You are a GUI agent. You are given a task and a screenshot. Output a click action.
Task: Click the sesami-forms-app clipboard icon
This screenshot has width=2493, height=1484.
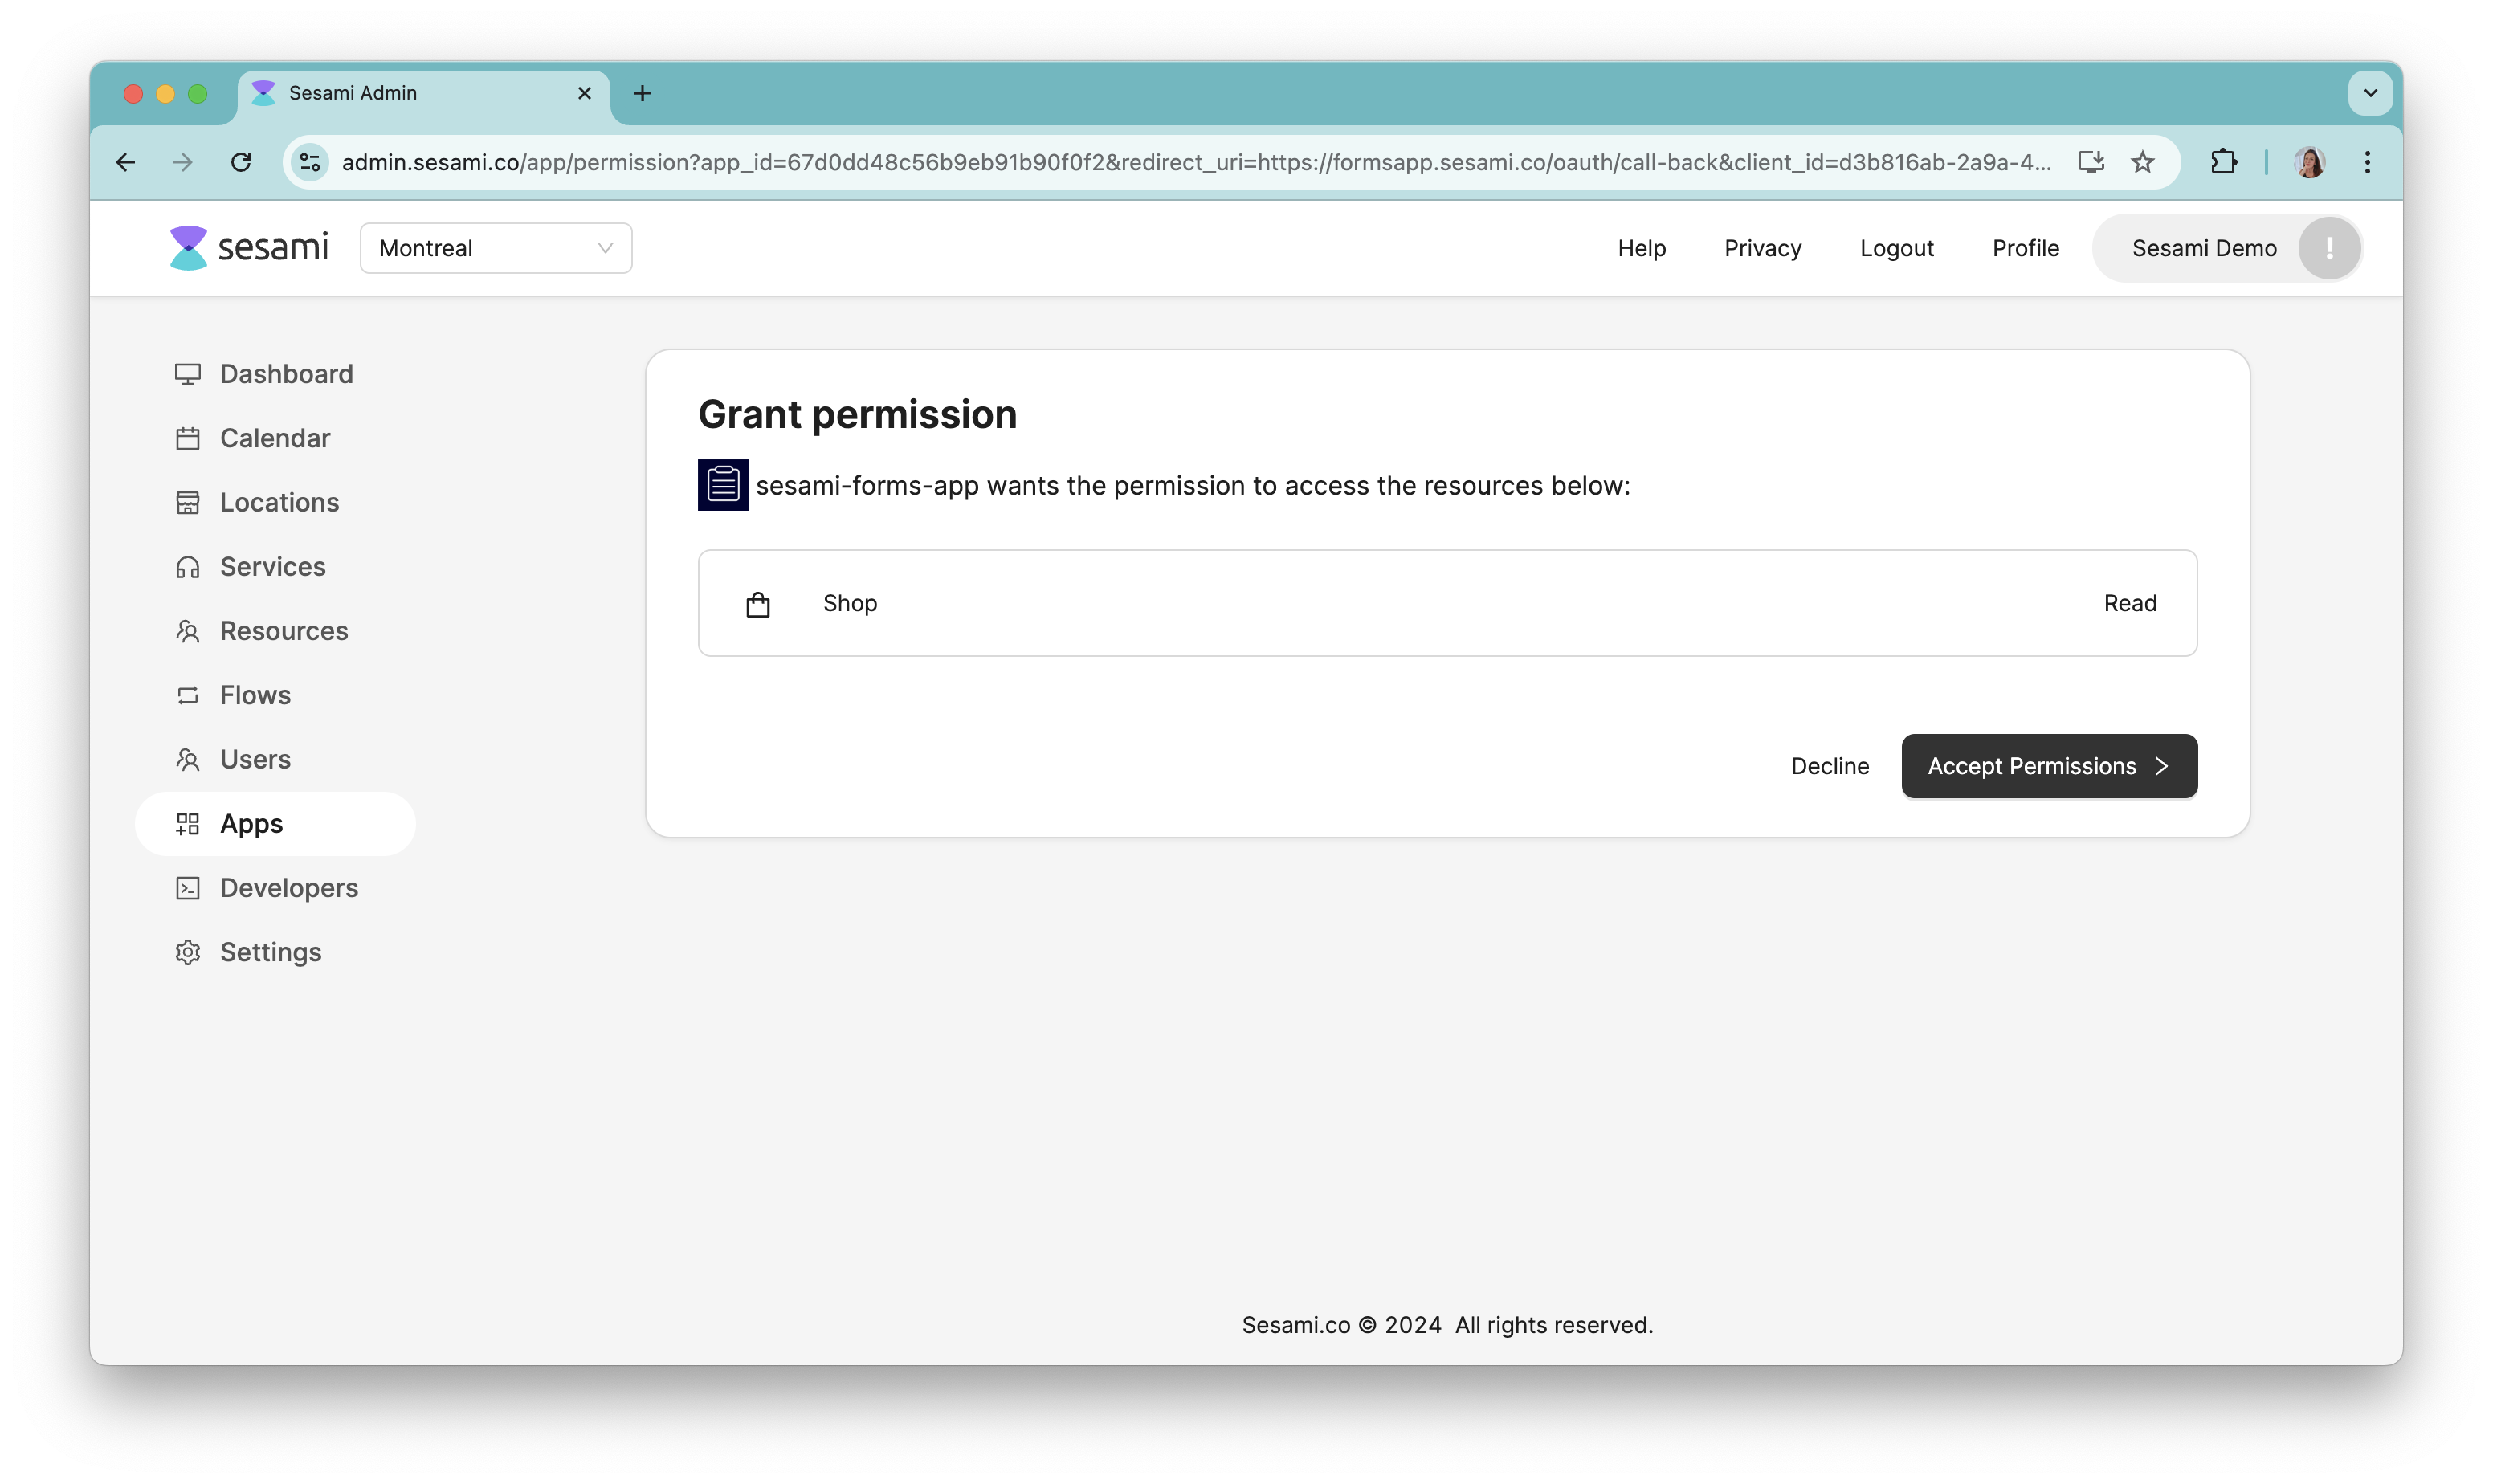(x=723, y=485)
